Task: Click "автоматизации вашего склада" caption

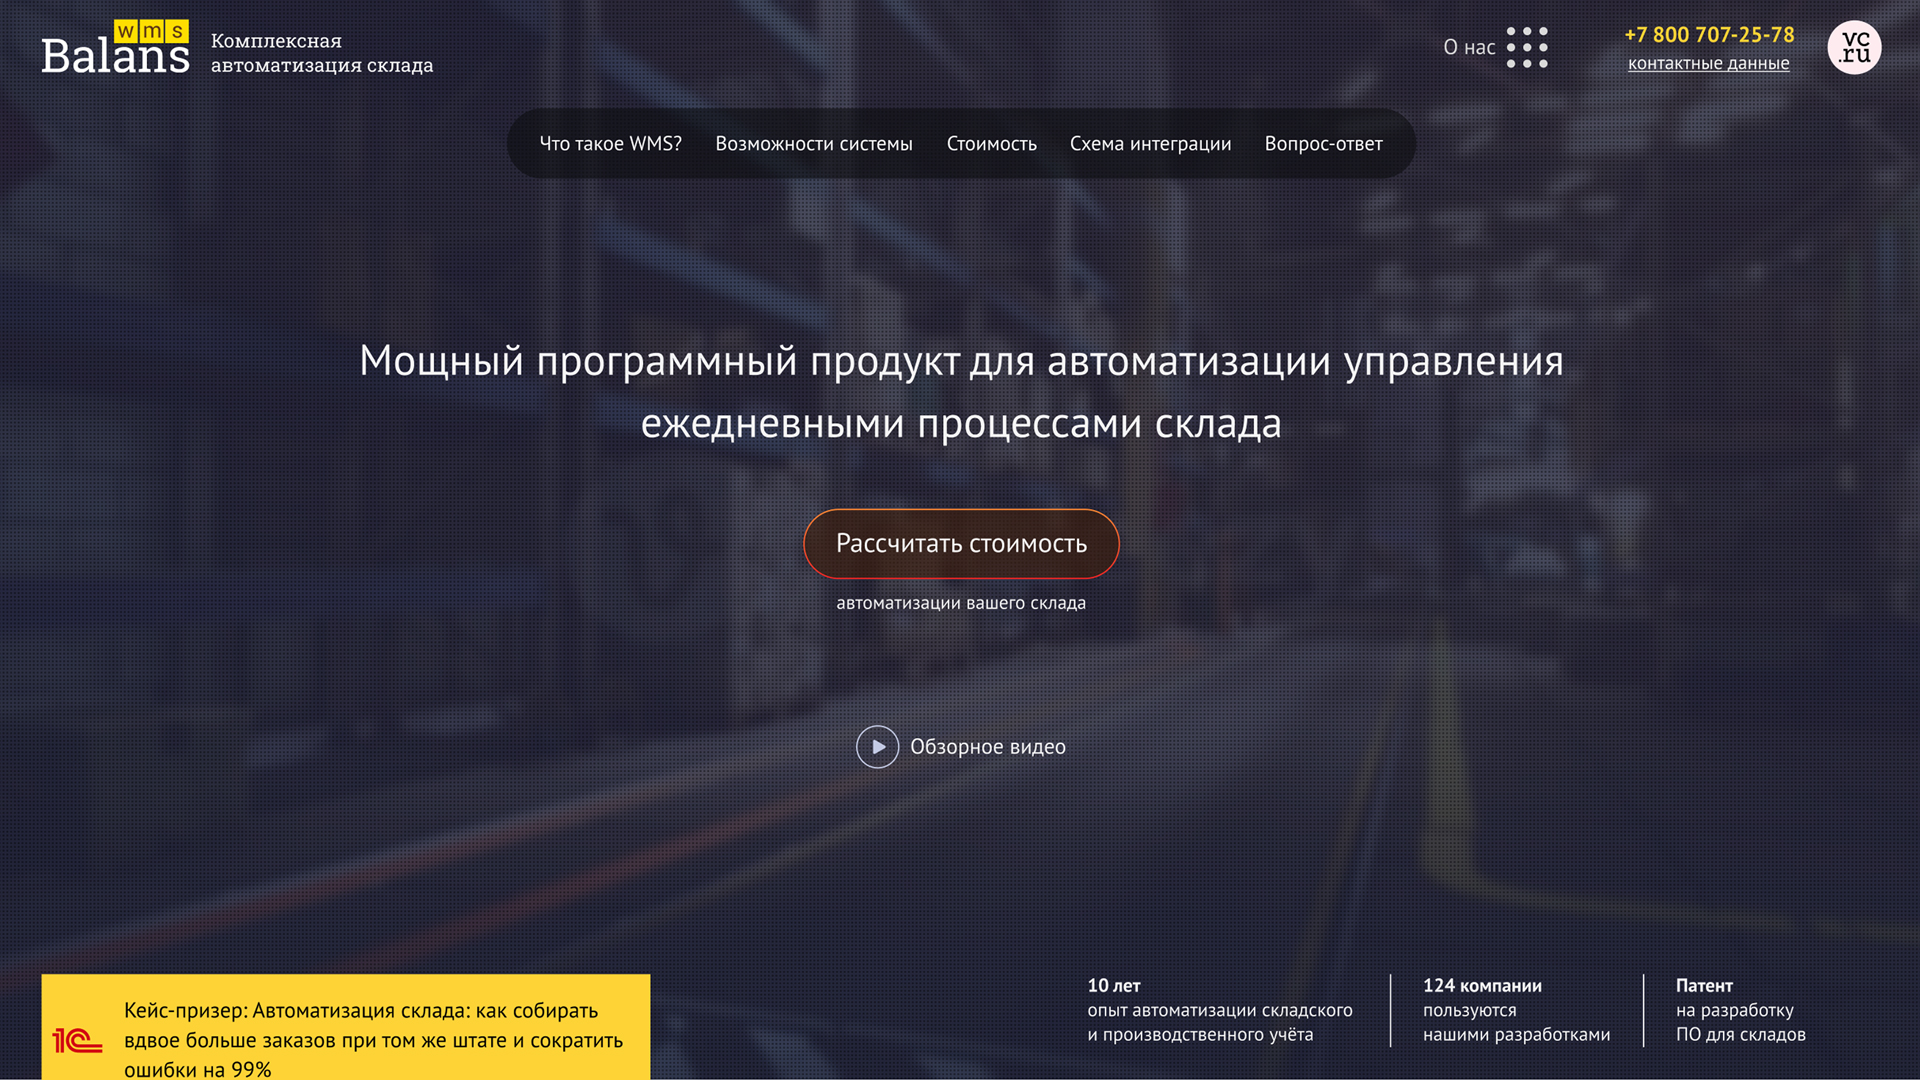Action: pos(961,604)
